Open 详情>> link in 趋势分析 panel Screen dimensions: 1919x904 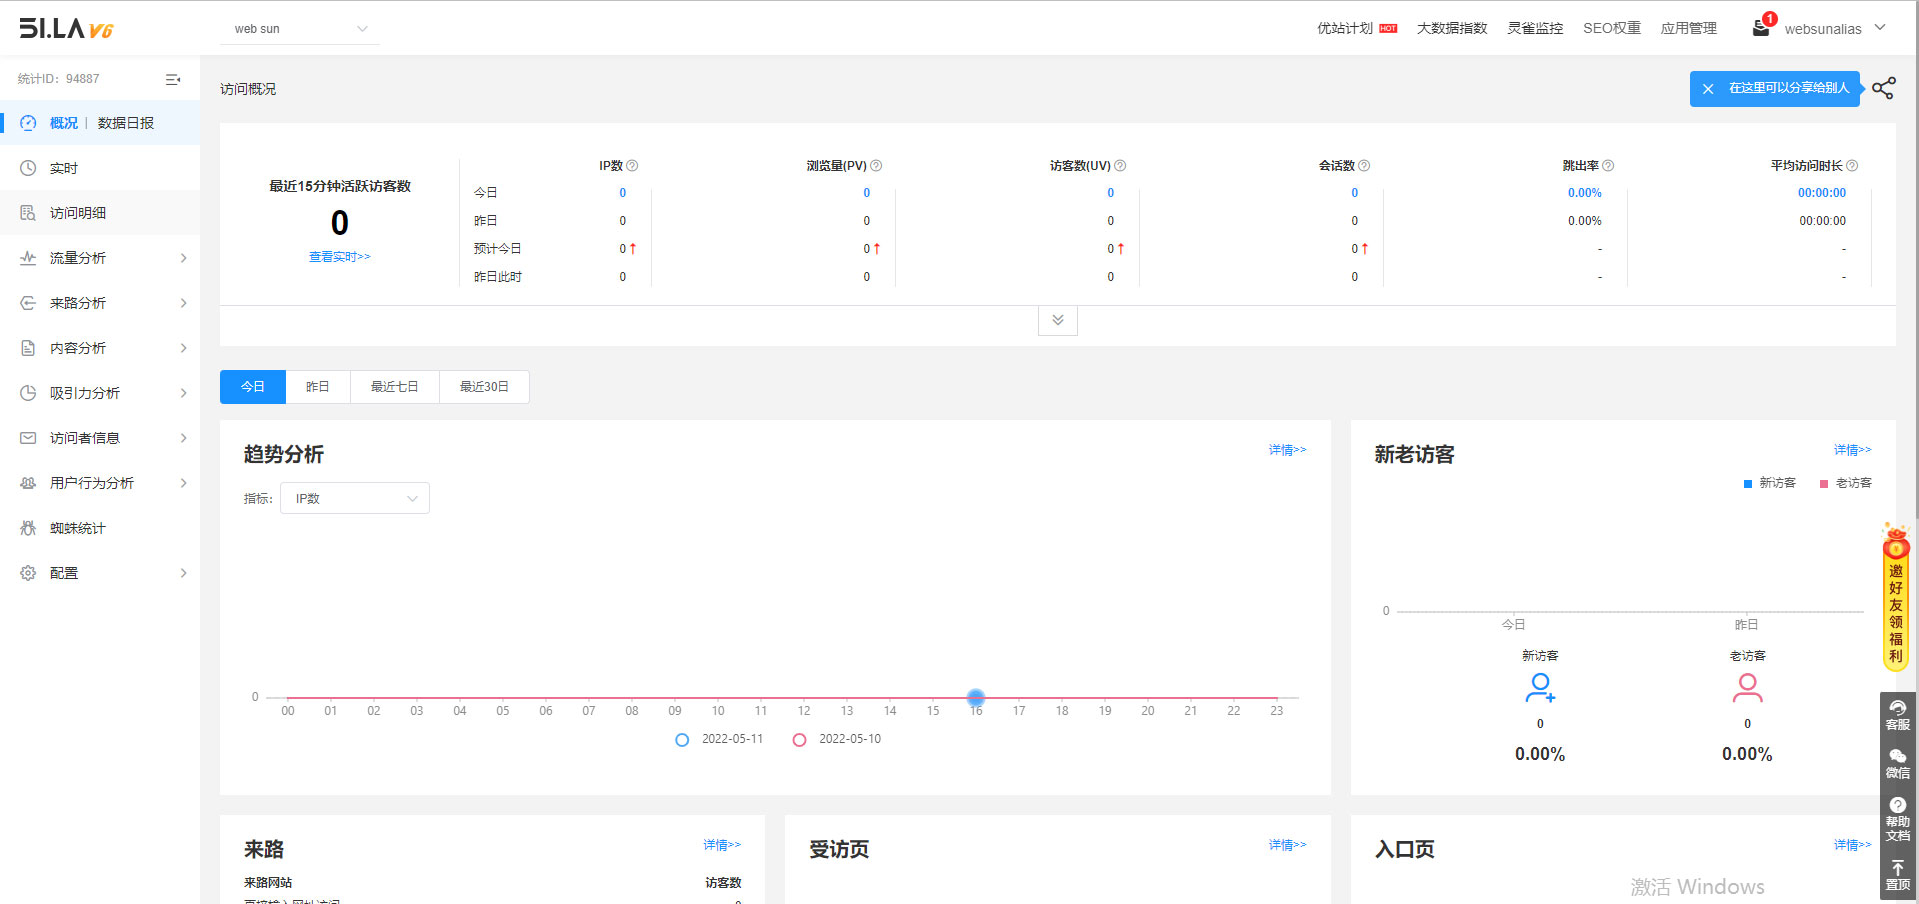(1287, 450)
